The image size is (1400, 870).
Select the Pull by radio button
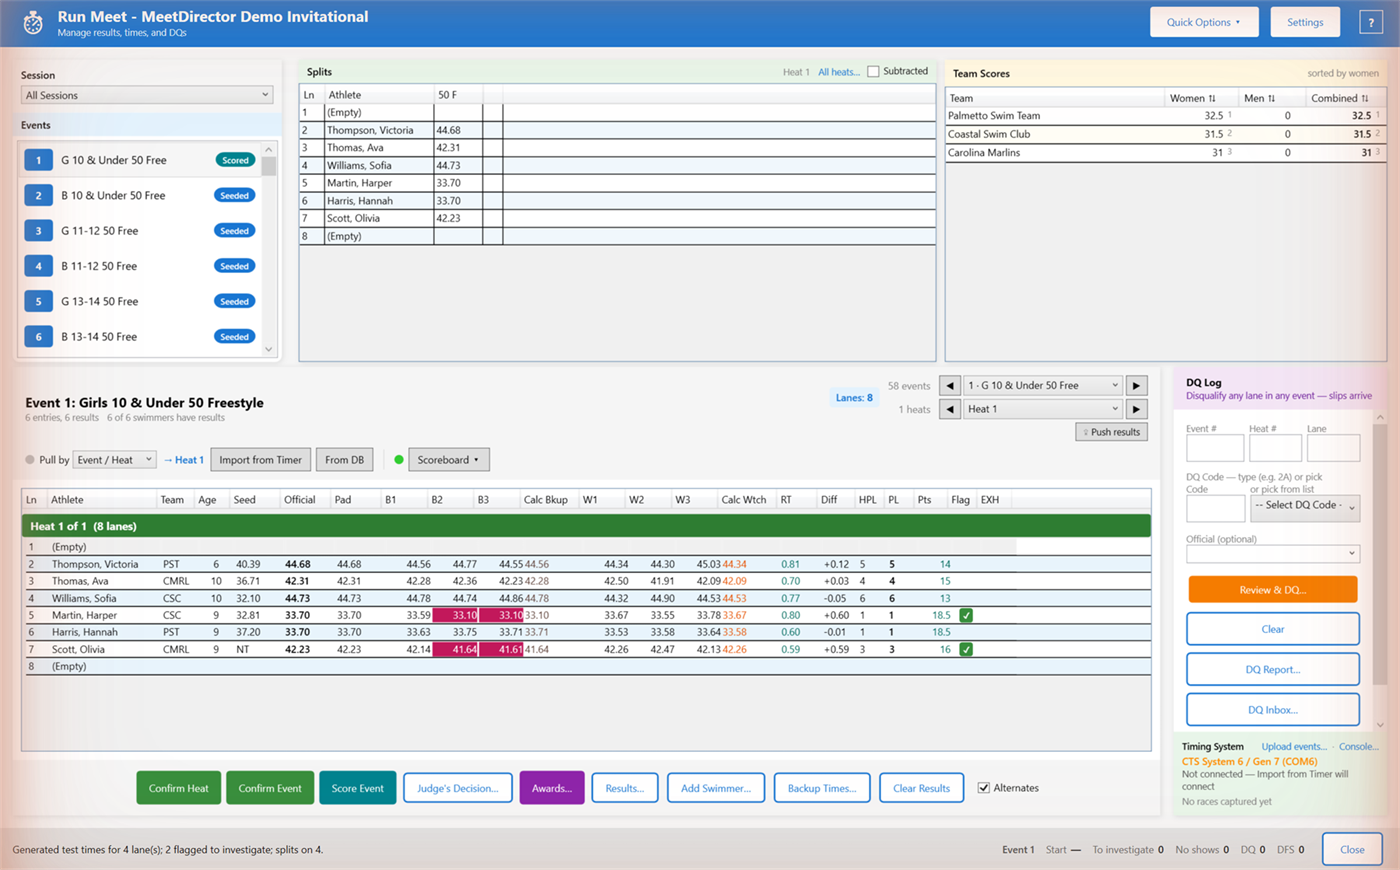click(30, 460)
